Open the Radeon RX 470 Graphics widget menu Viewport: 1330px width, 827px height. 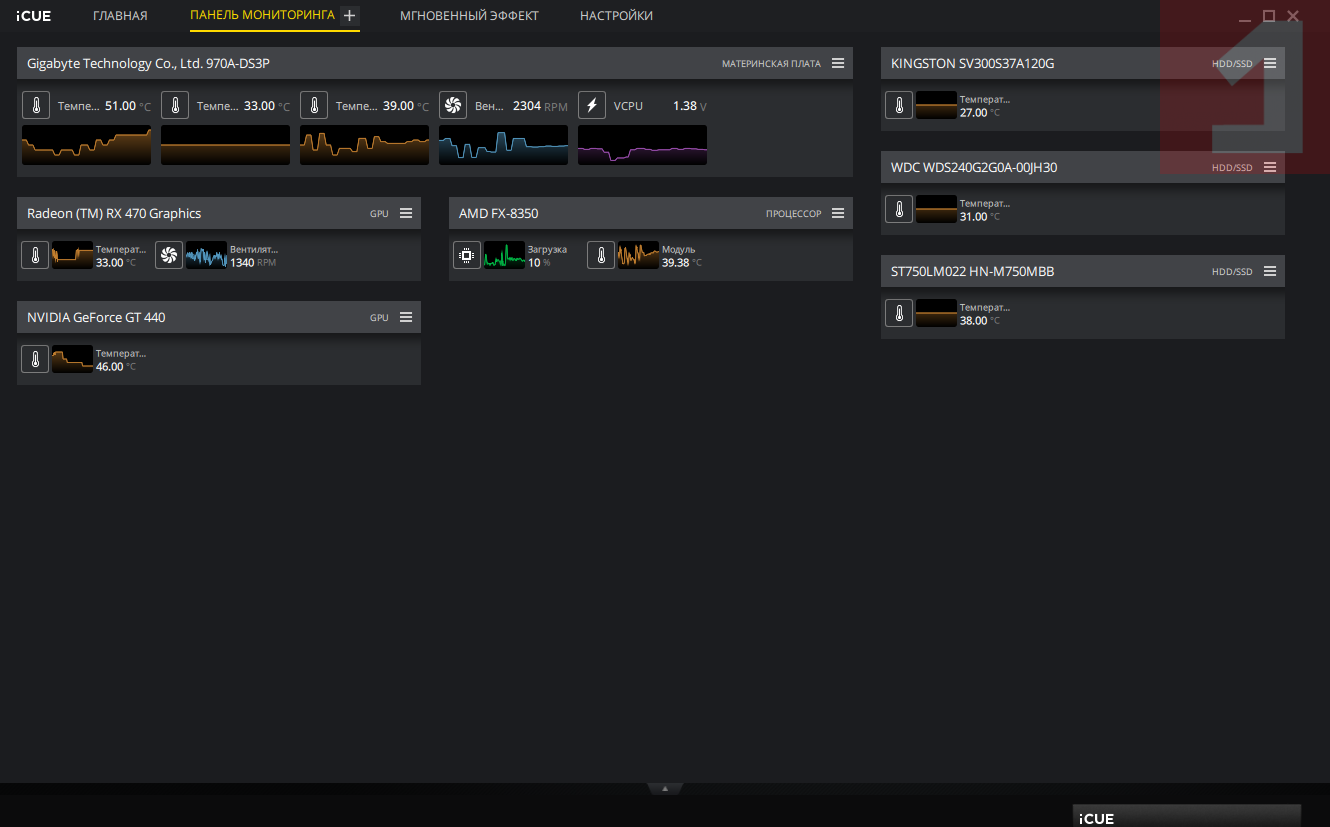tap(406, 213)
